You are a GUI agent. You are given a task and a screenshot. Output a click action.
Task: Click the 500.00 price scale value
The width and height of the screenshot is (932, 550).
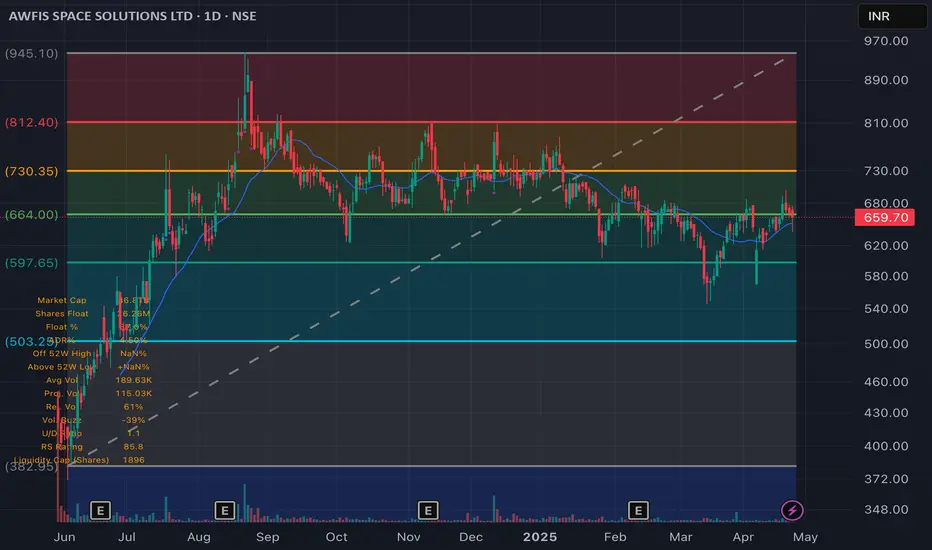coord(886,344)
